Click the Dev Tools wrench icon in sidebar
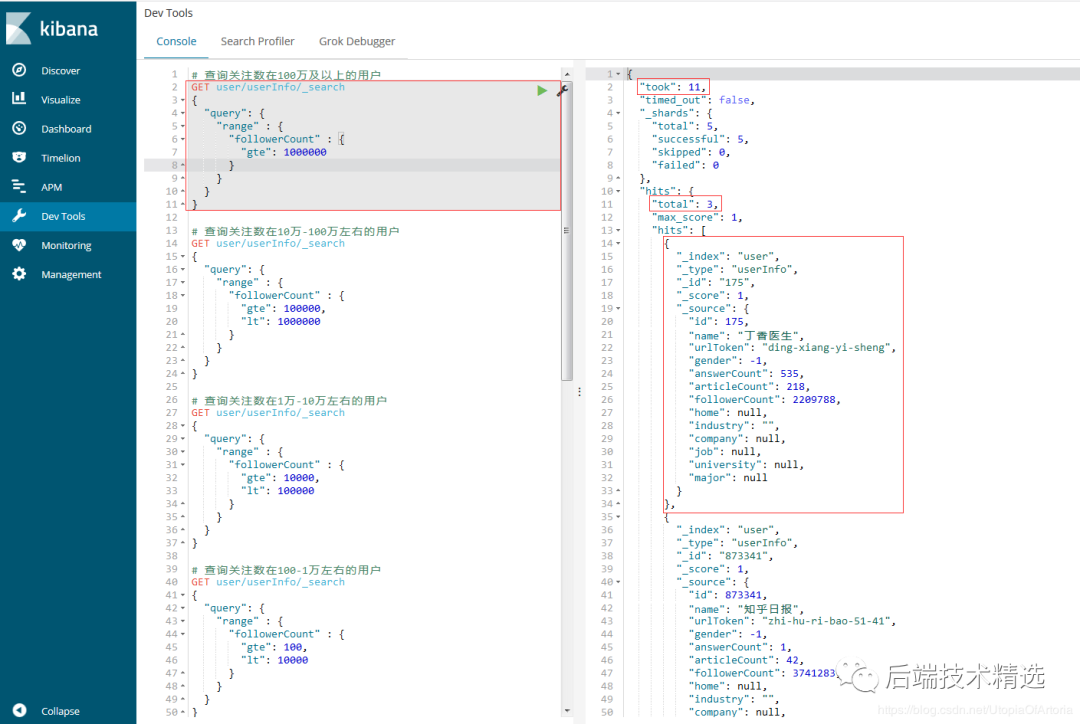The width and height of the screenshot is (1080, 724). 19,216
